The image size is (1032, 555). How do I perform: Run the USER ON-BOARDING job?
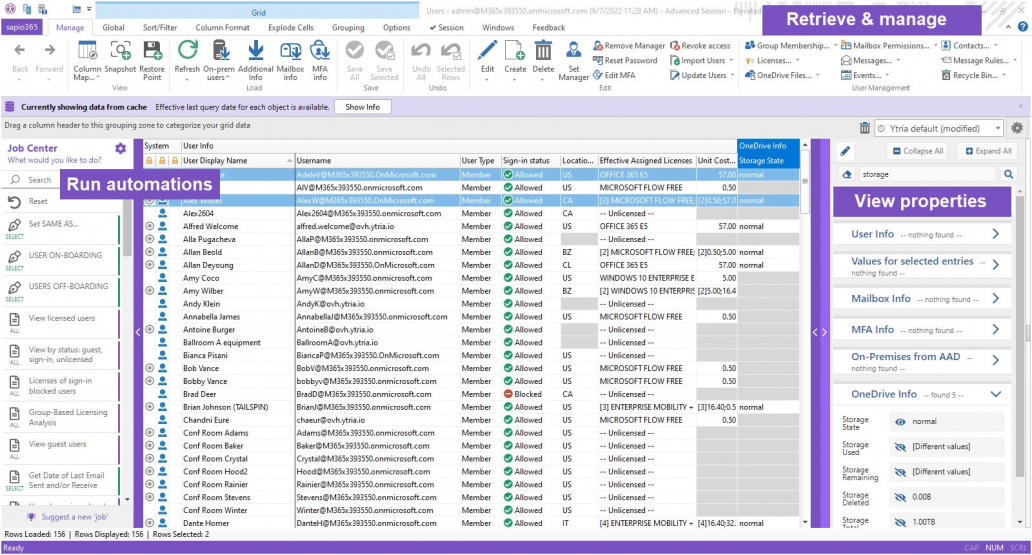pyautogui.click(x=61, y=260)
